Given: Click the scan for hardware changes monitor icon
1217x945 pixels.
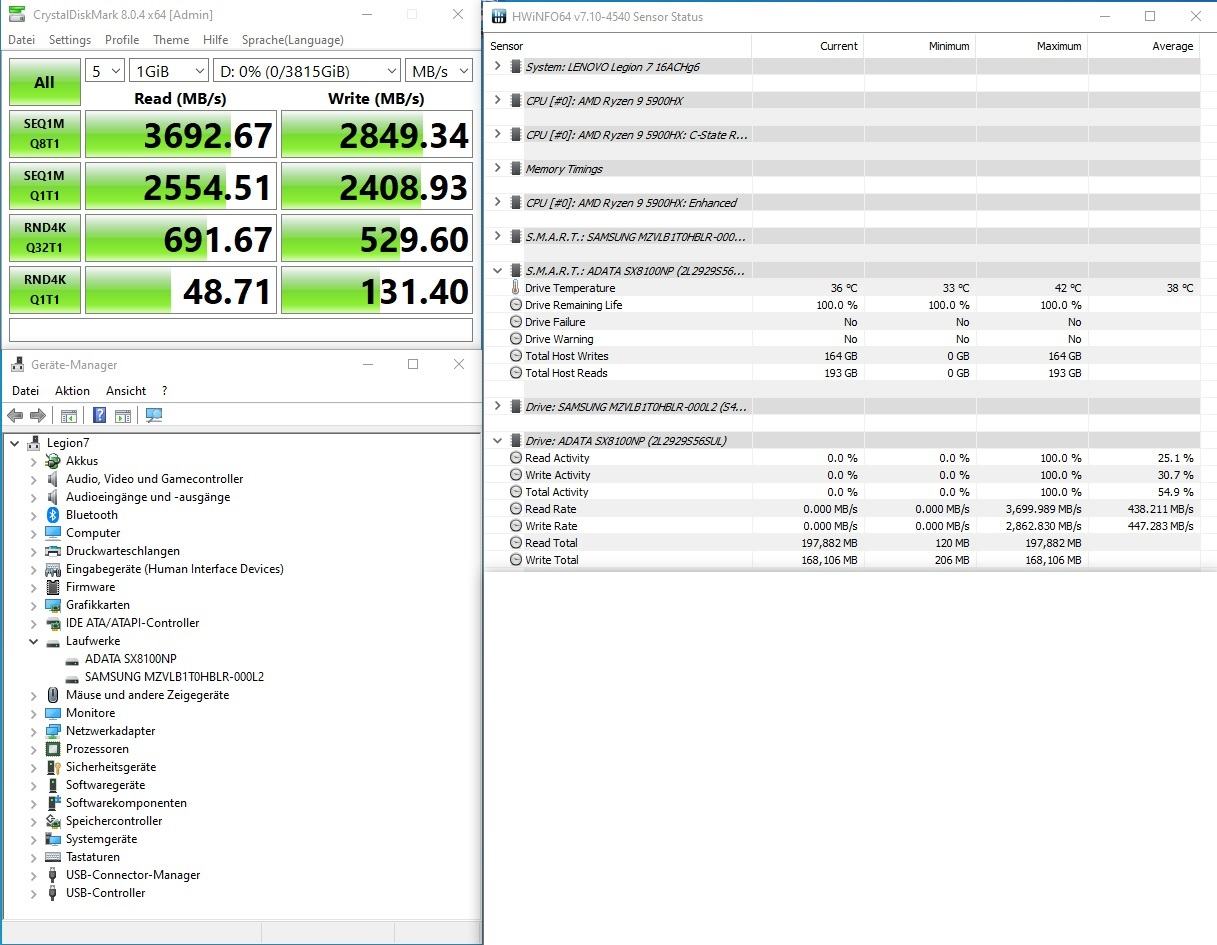Looking at the screenshot, I should point(154,416).
